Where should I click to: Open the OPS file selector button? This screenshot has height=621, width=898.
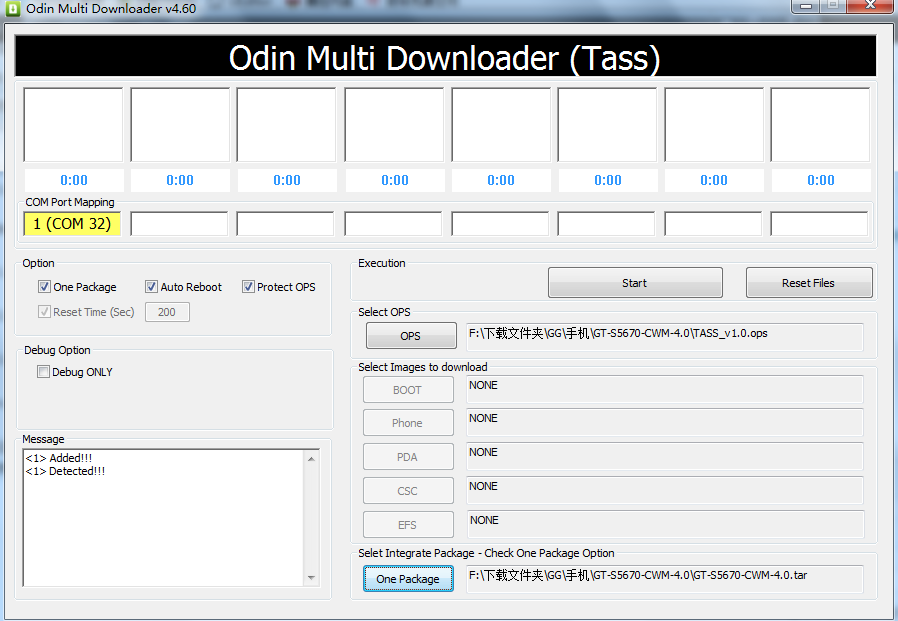click(x=410, y=336)
